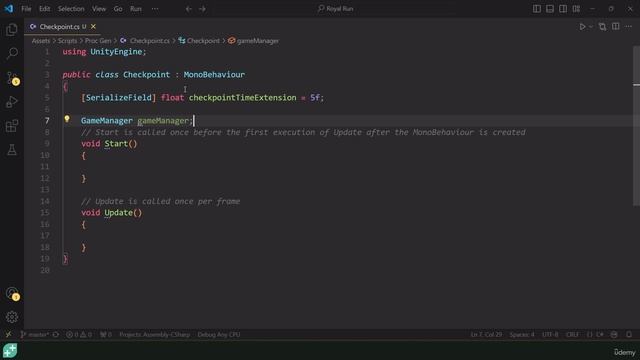
Task: Go forward with the right arrow
Action: pyautogui.click(x=202, y=9)
